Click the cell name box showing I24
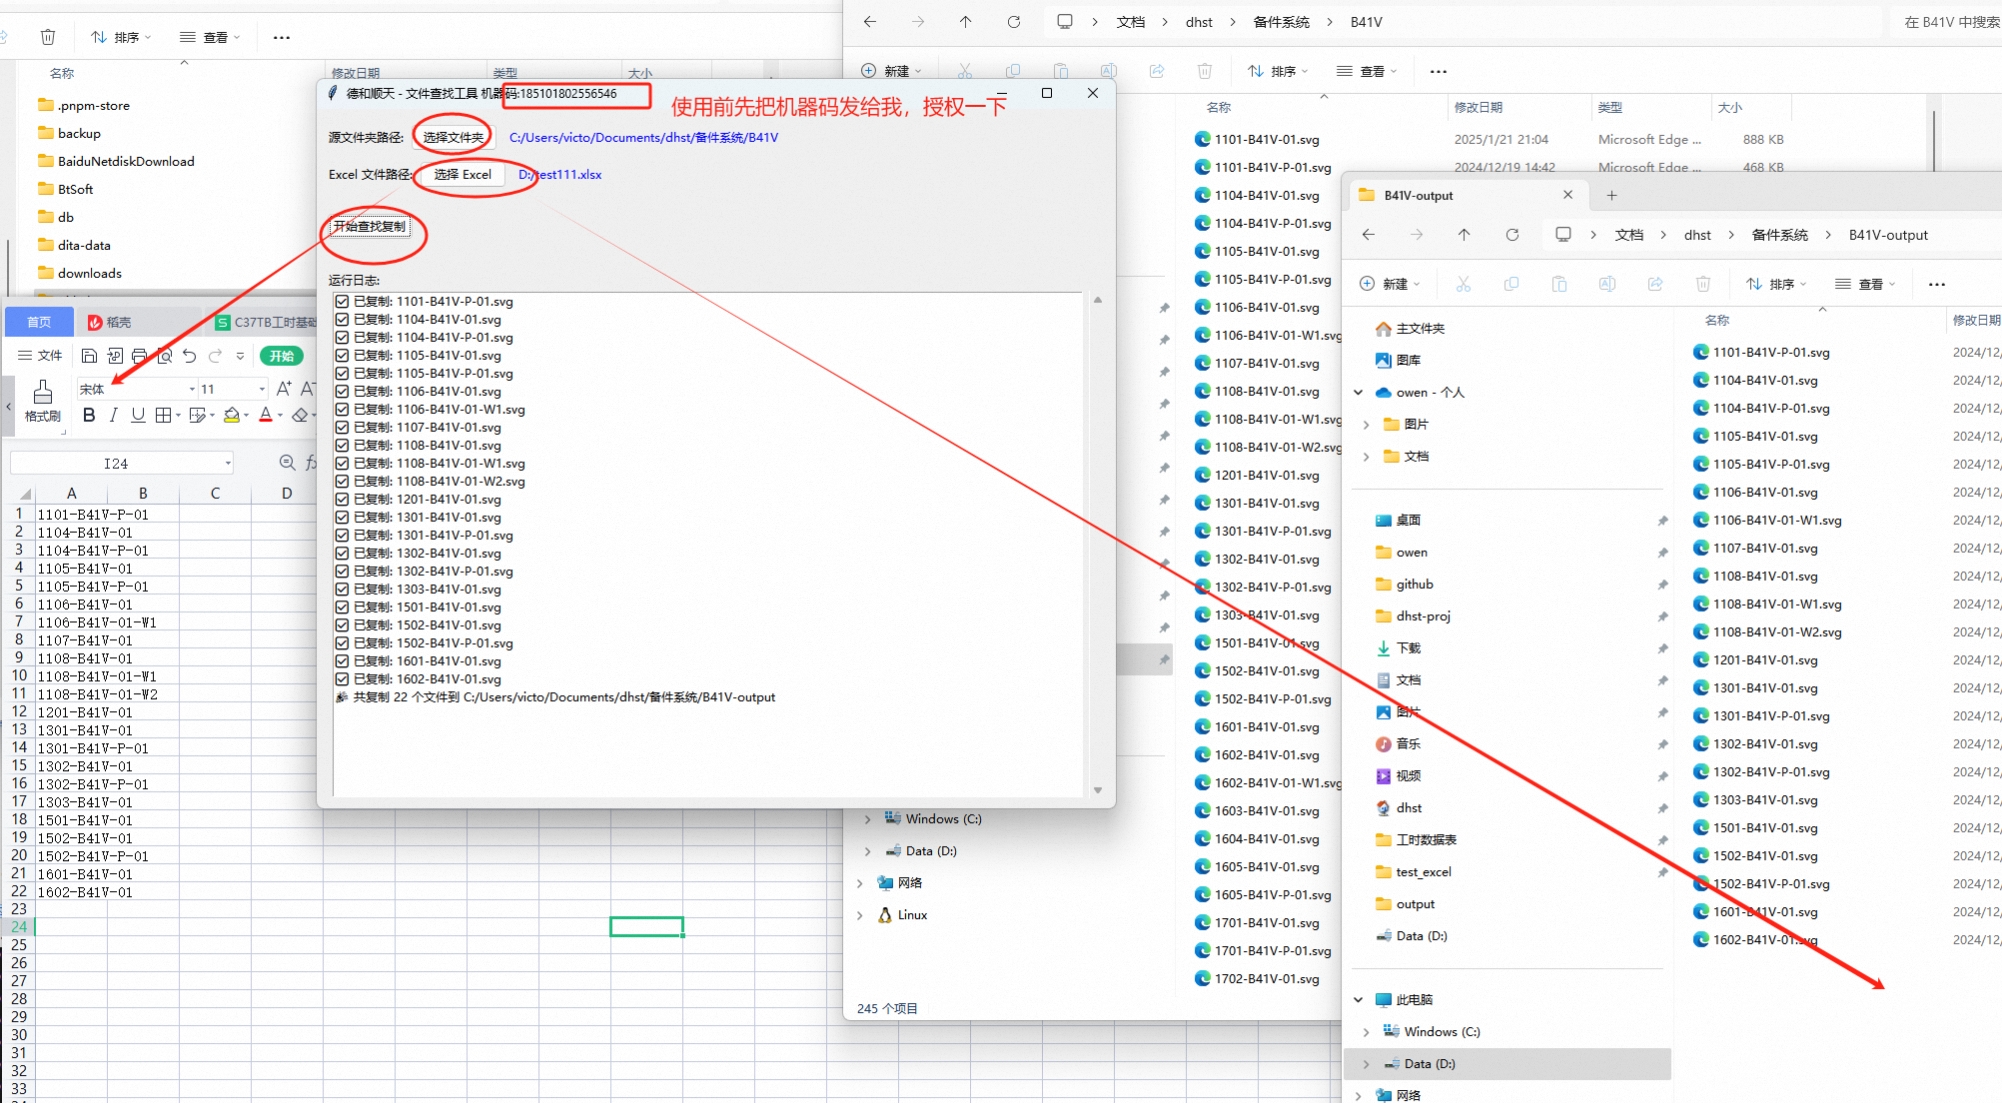The width and height of the screenshot is (2002, 1103). click(x=115, y=464)
